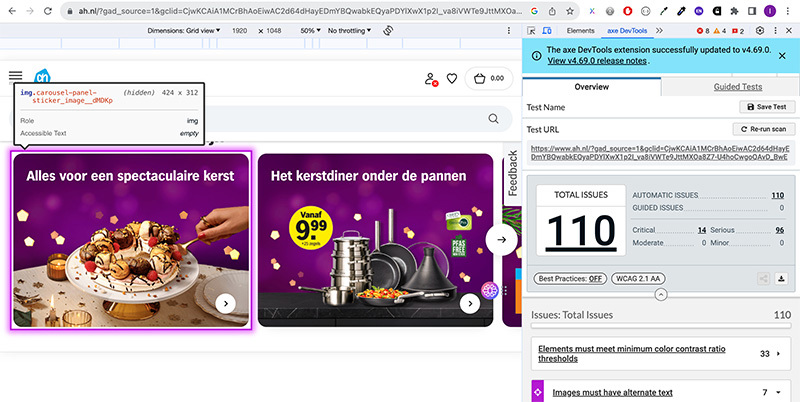Screen dimensions: 800x402
Task: Expand the color contrast ratio issue
Action: 660,353
